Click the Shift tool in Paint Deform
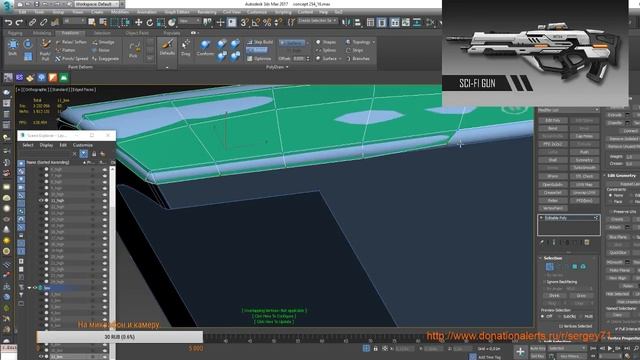Image resolution: width=640 pixels, height=360 pixels. (13, 47)
